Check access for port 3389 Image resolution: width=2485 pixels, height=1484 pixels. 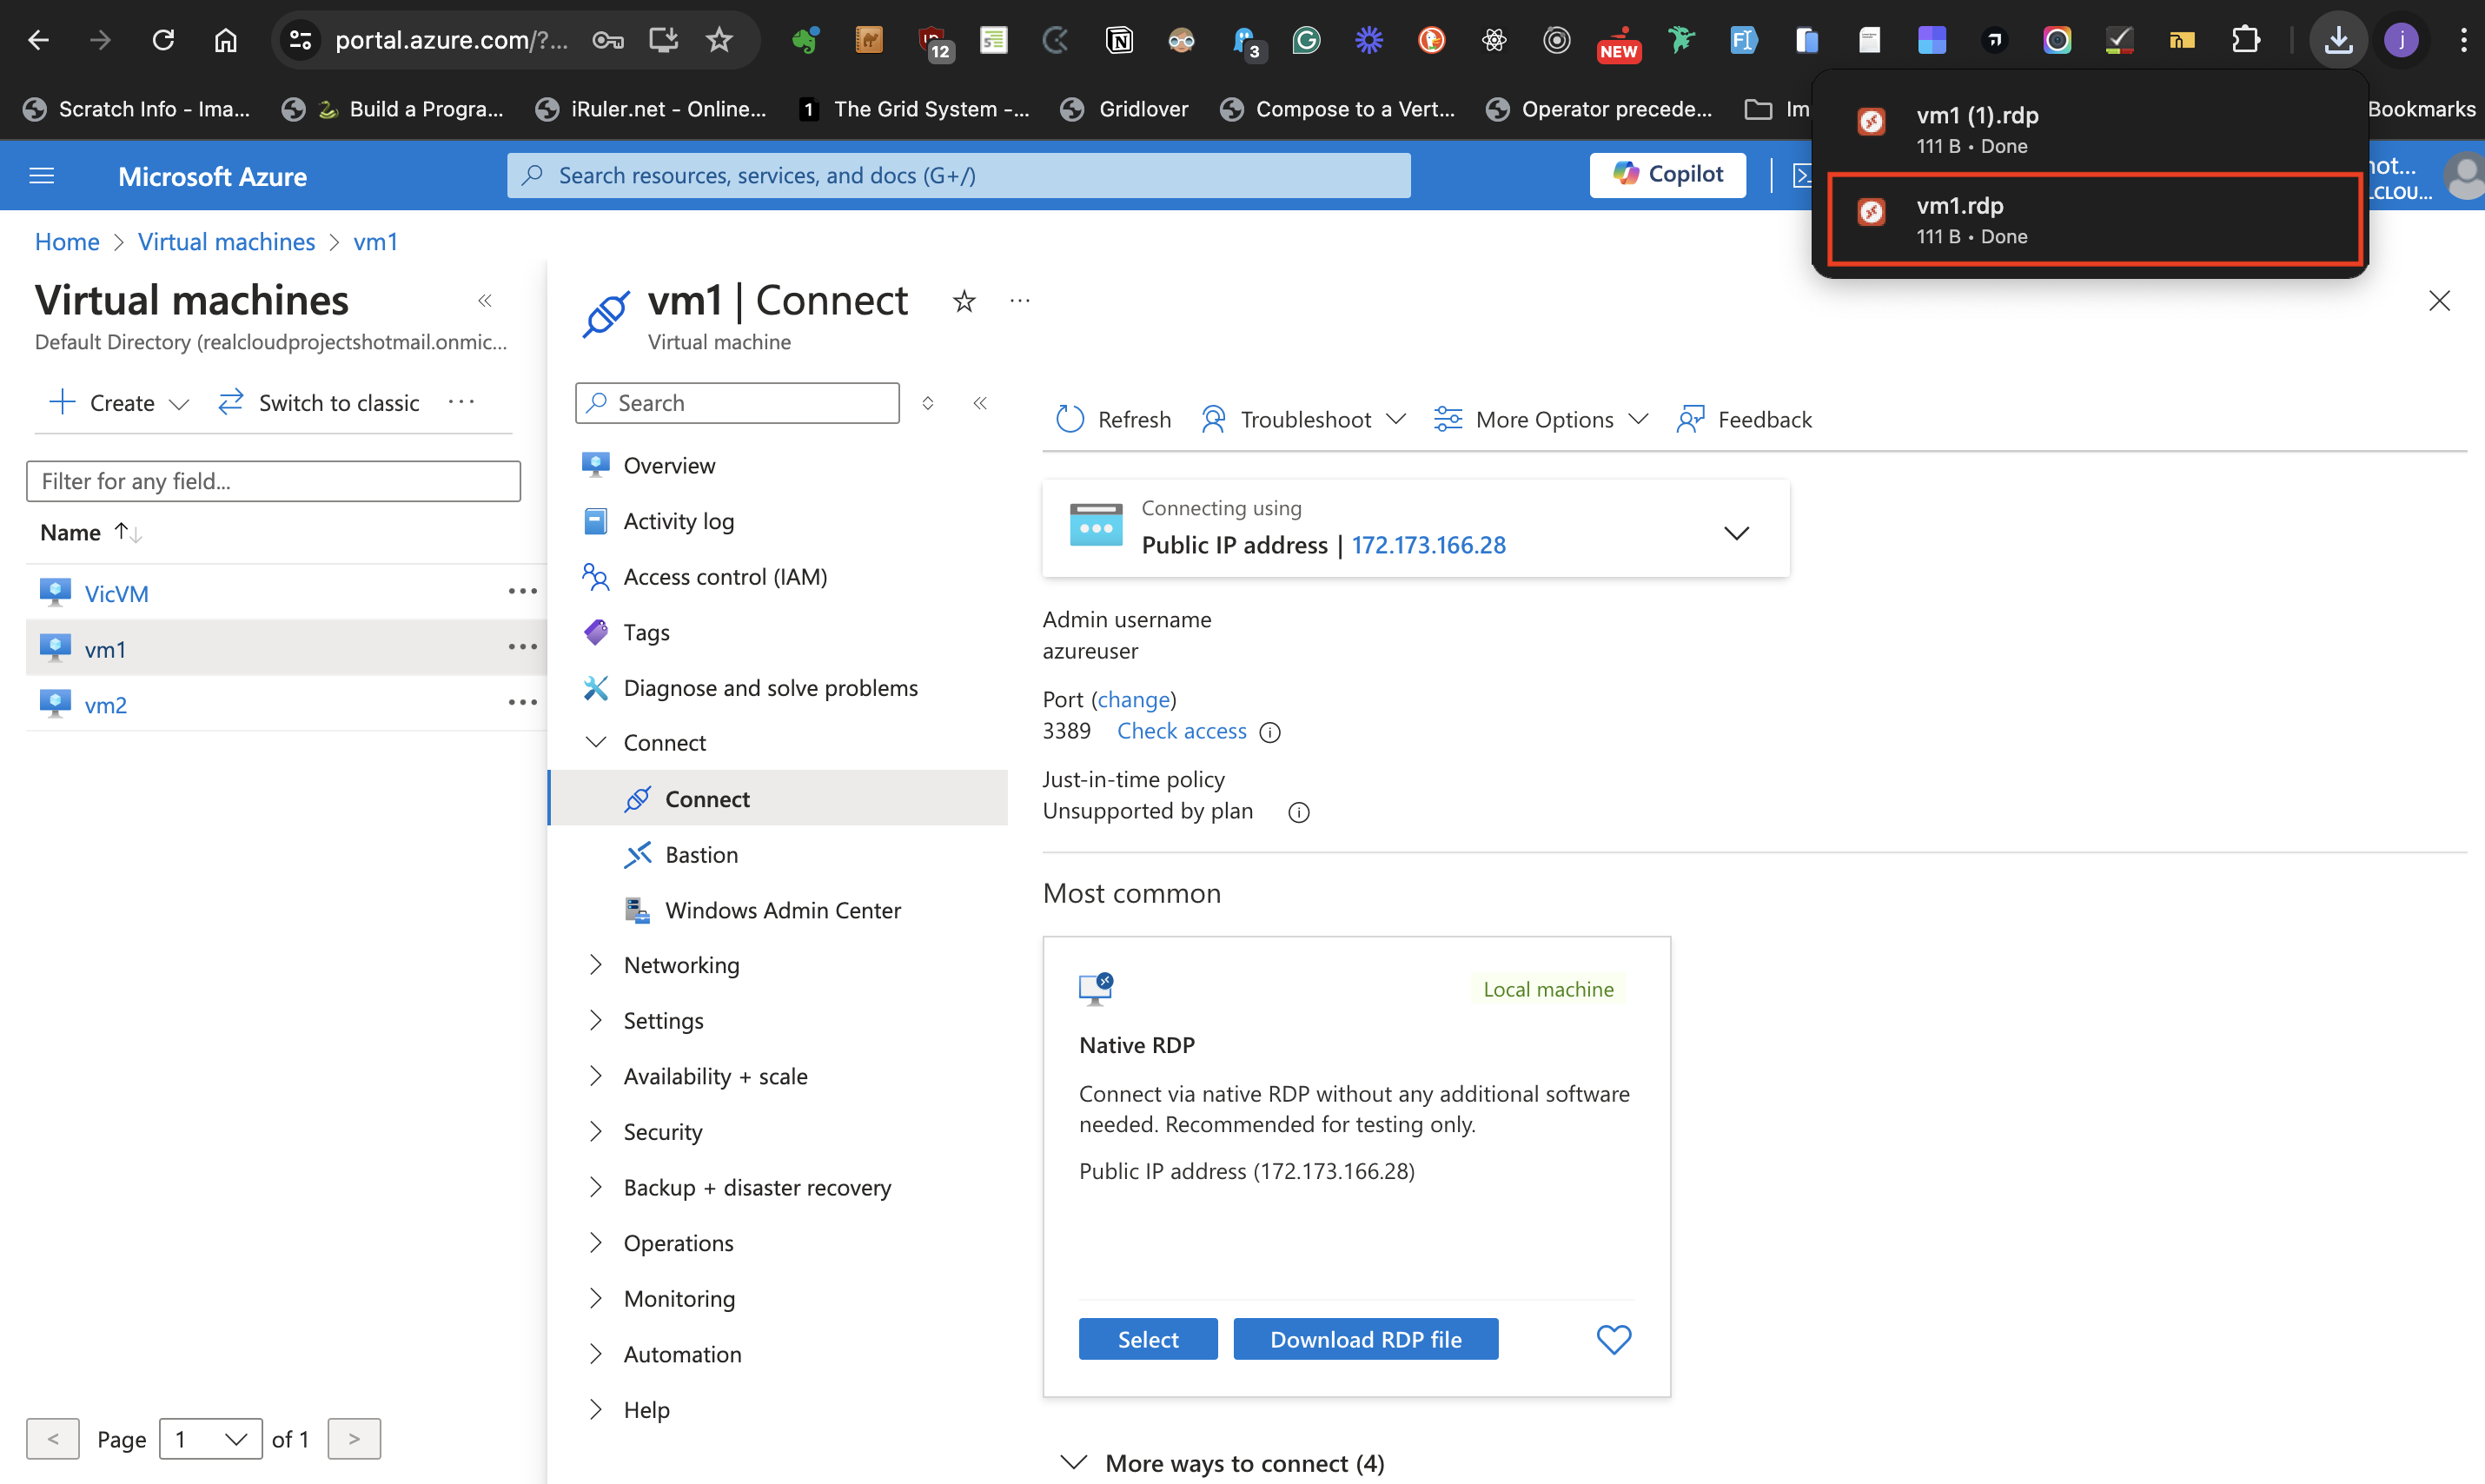1181,731
